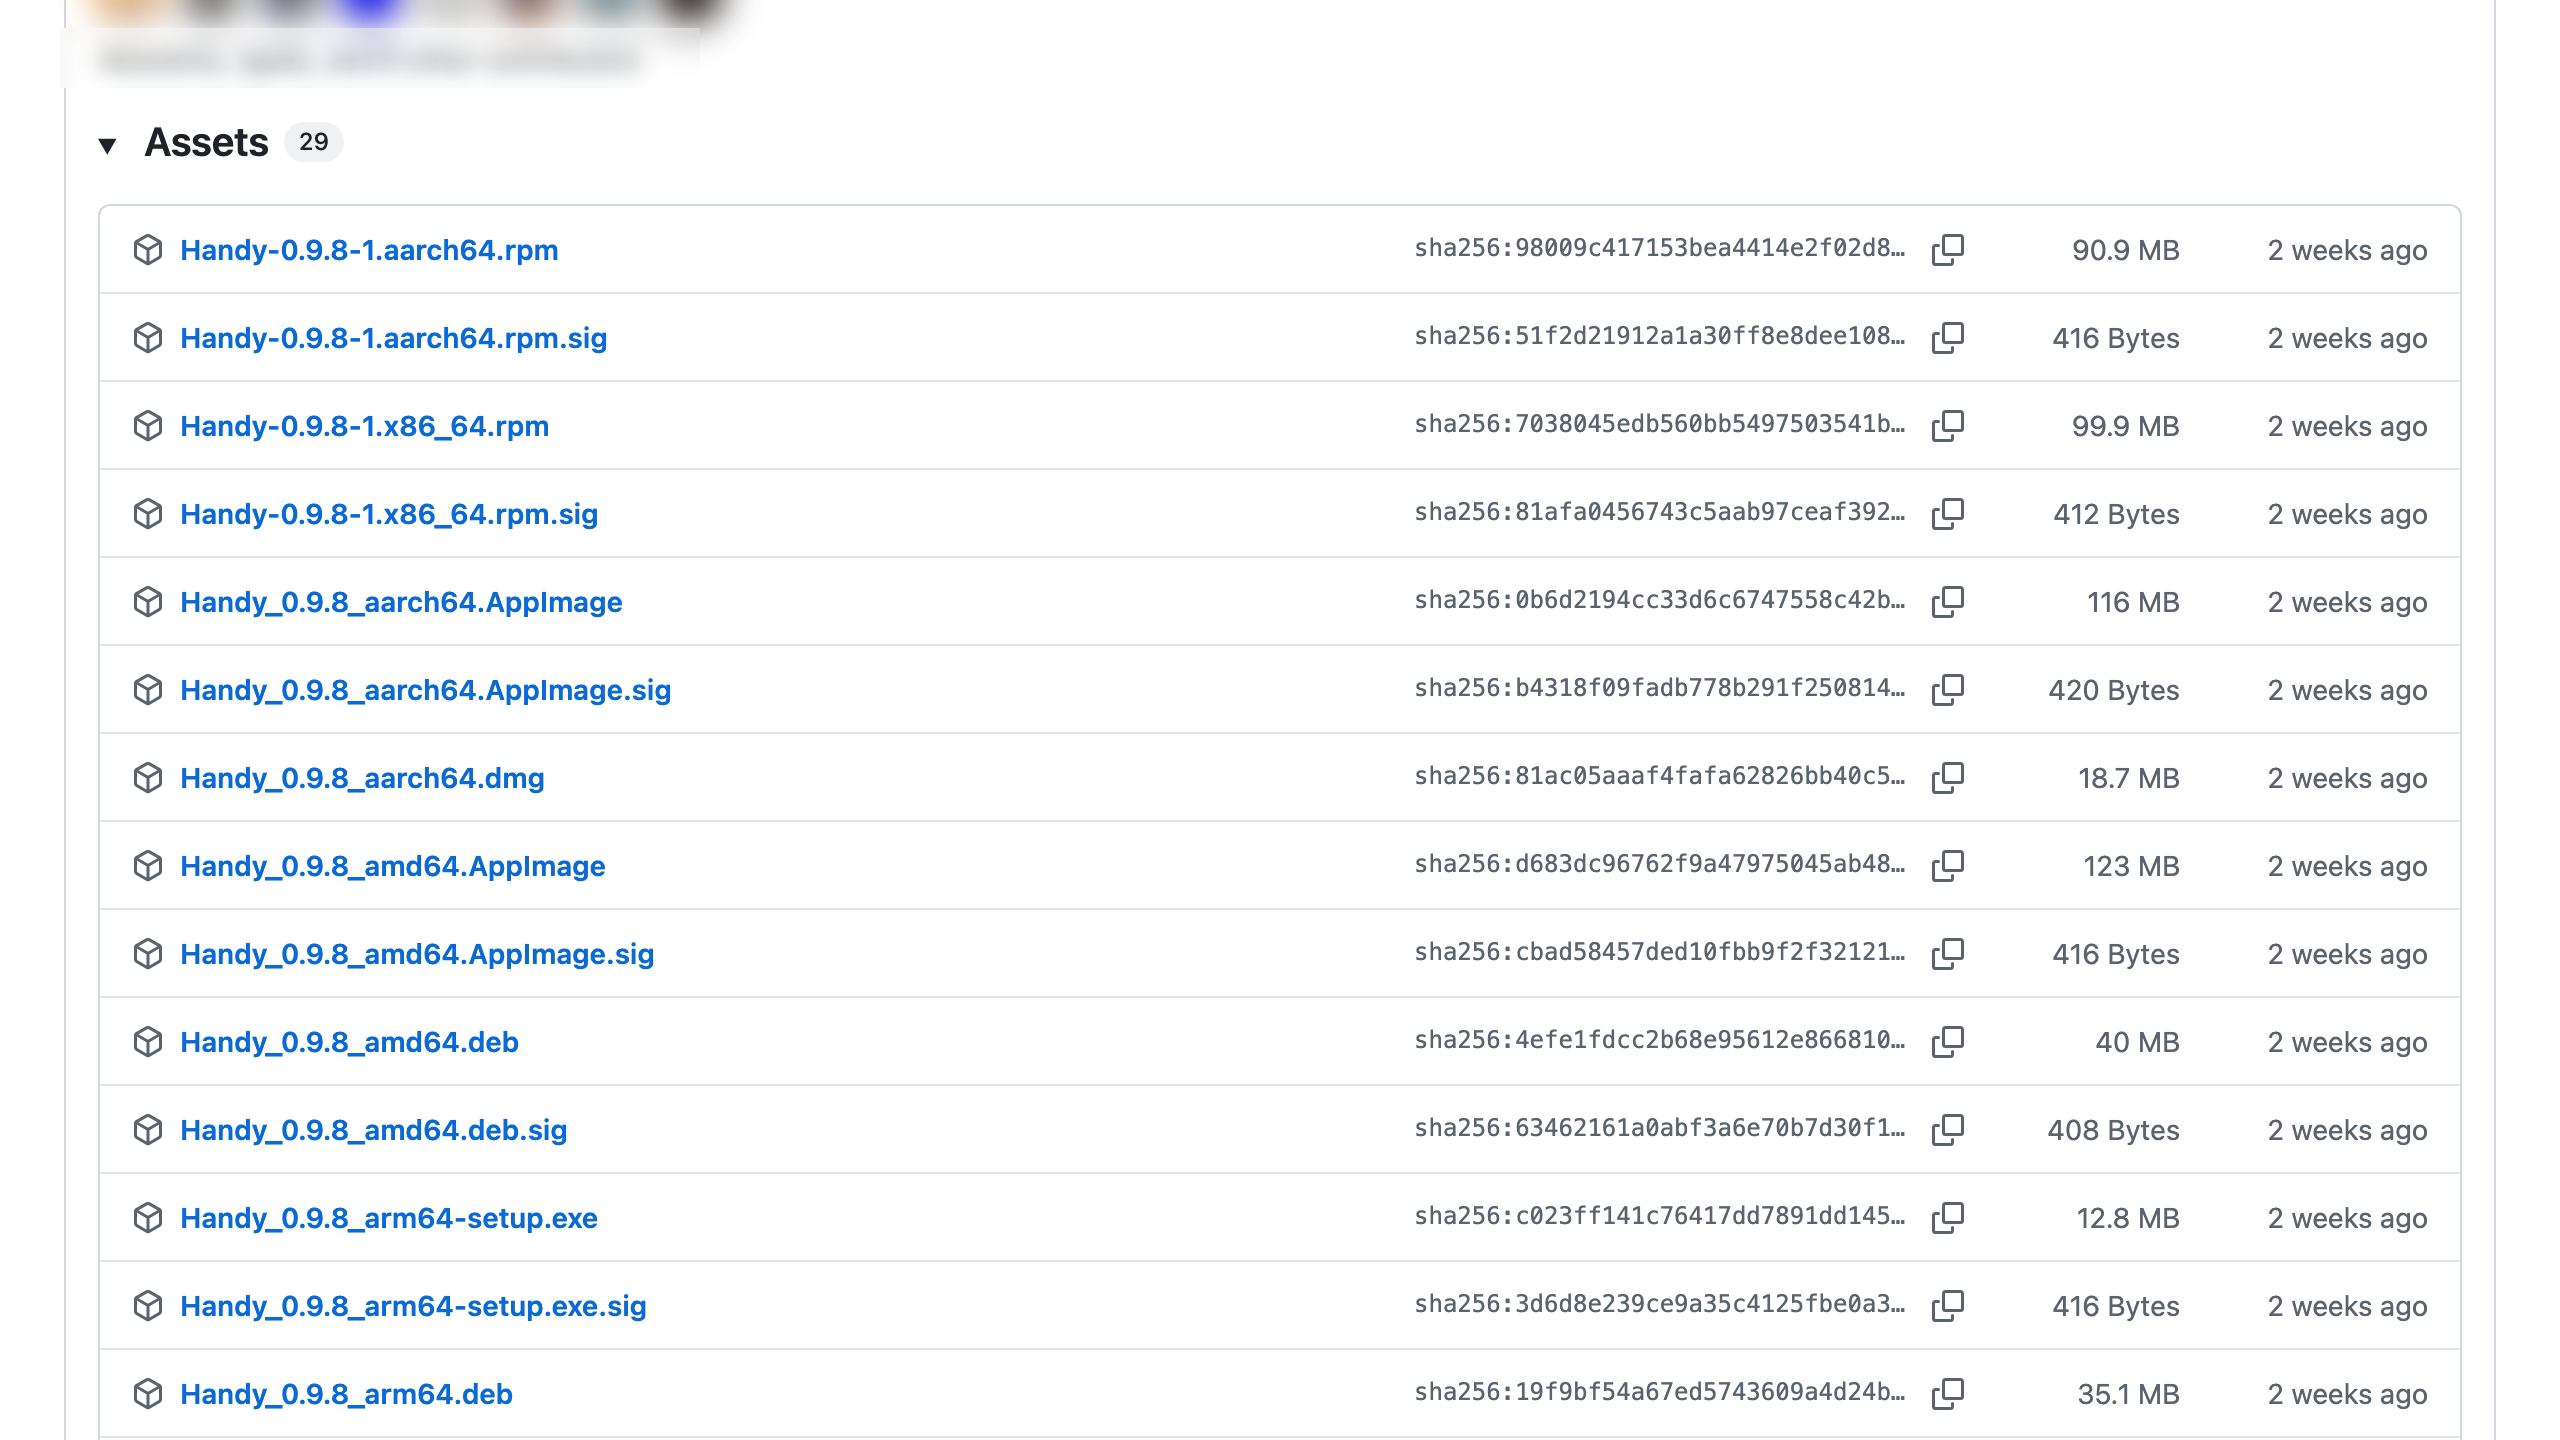
Task: Copy sha256 for Handy_0.9.8_aarch64.AppImage
Action: [1948, 602]
